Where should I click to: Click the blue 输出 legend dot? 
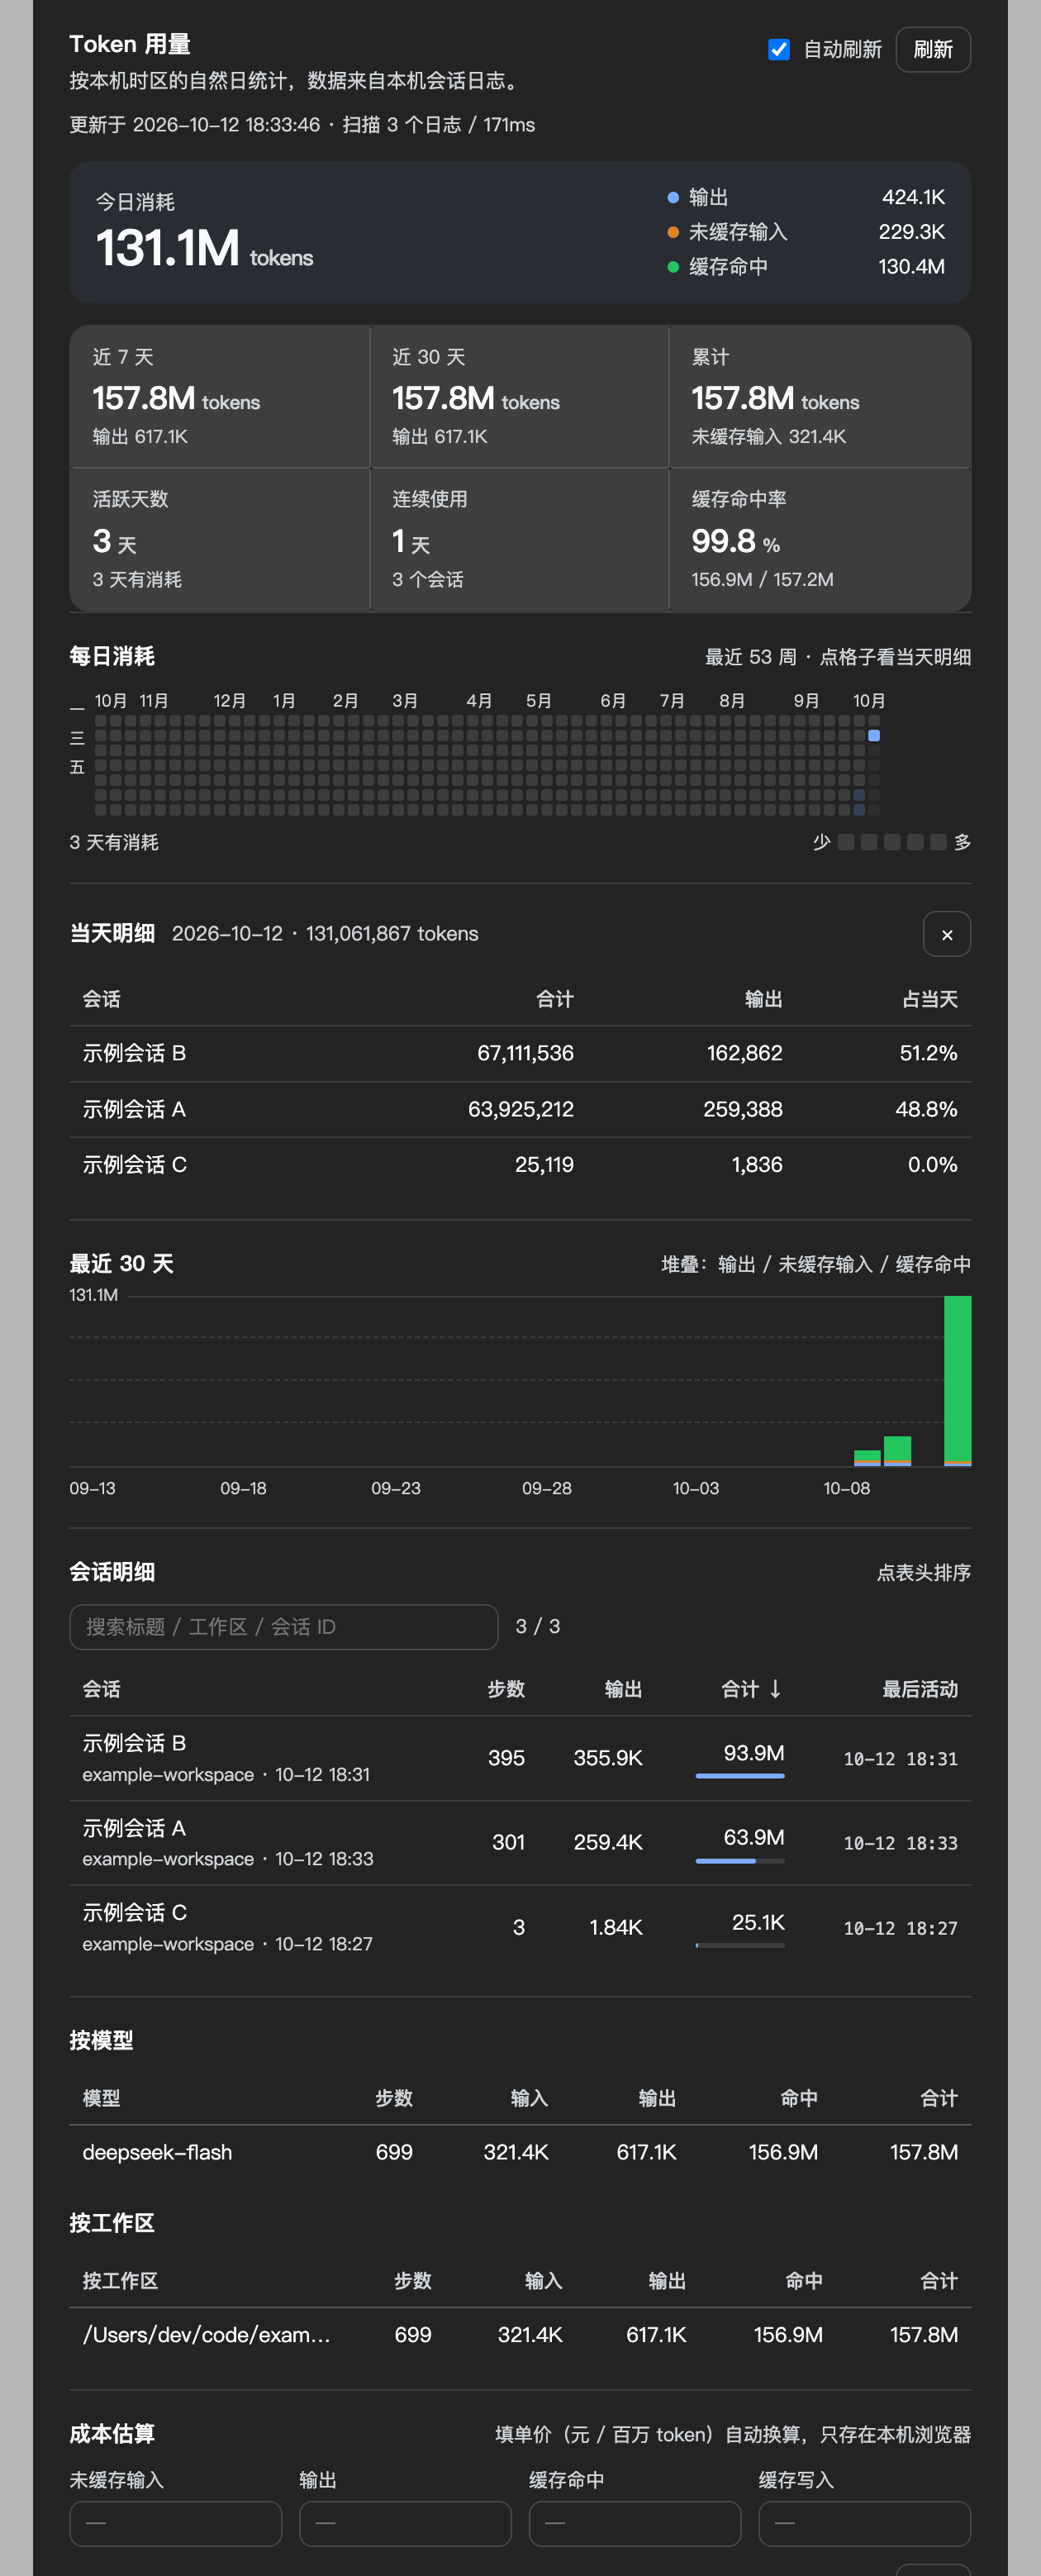click(x=673, y=198)
